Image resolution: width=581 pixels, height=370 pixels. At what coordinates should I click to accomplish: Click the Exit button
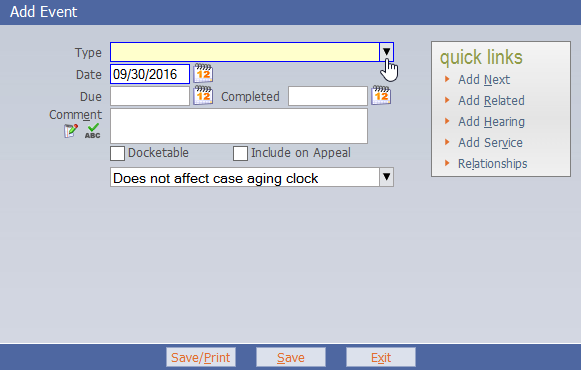click(x=381, y=357)
